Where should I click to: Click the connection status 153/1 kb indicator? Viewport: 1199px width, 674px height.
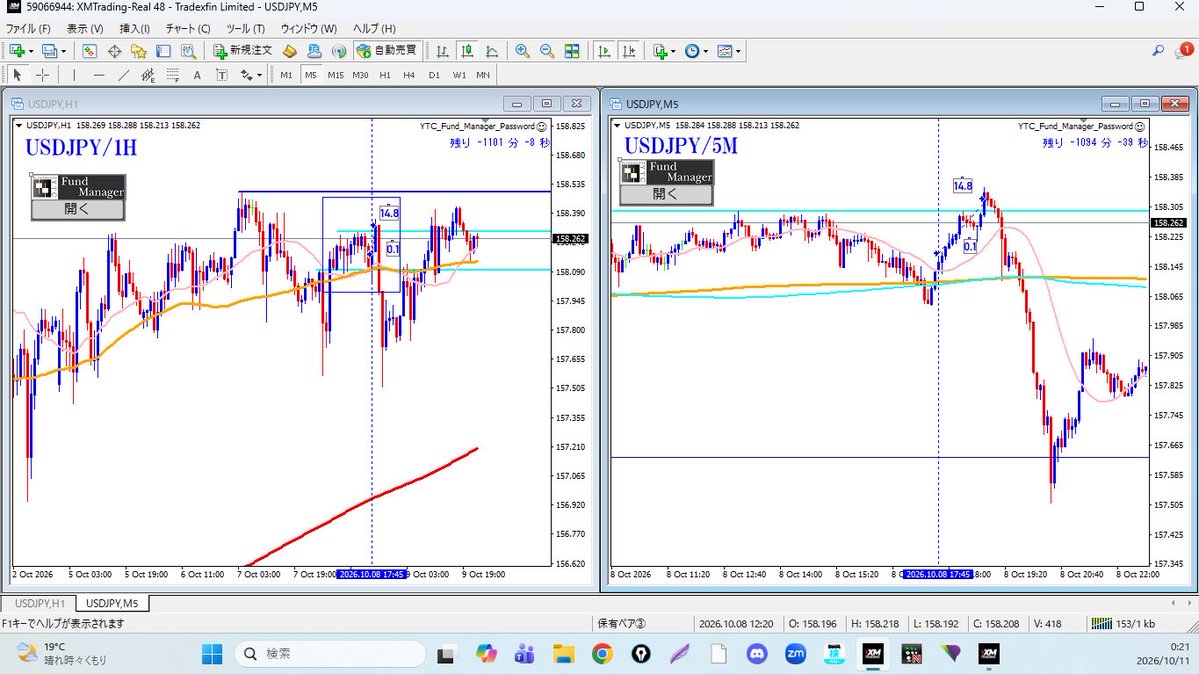coord(1123,624)
